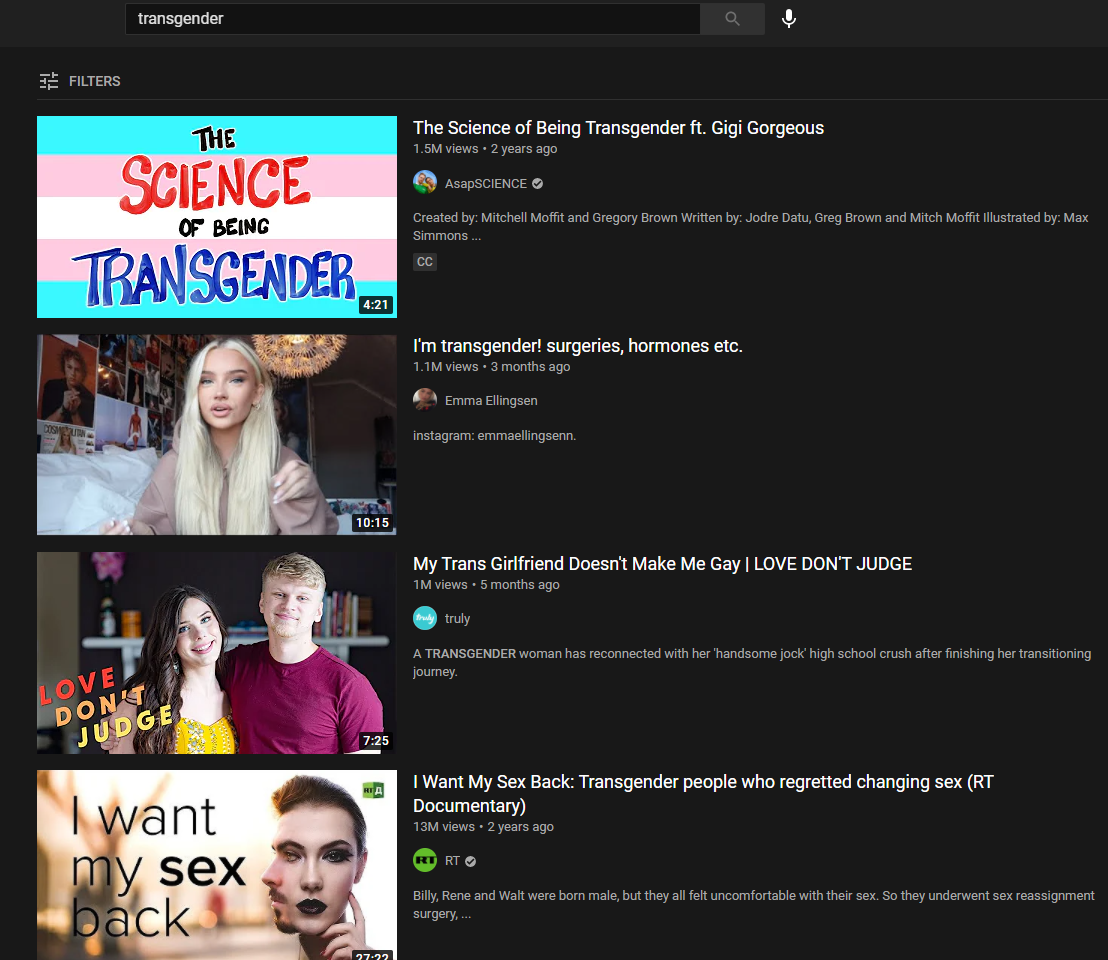Click description 'instagram: emmaellingsenn.'

(494, 436)
